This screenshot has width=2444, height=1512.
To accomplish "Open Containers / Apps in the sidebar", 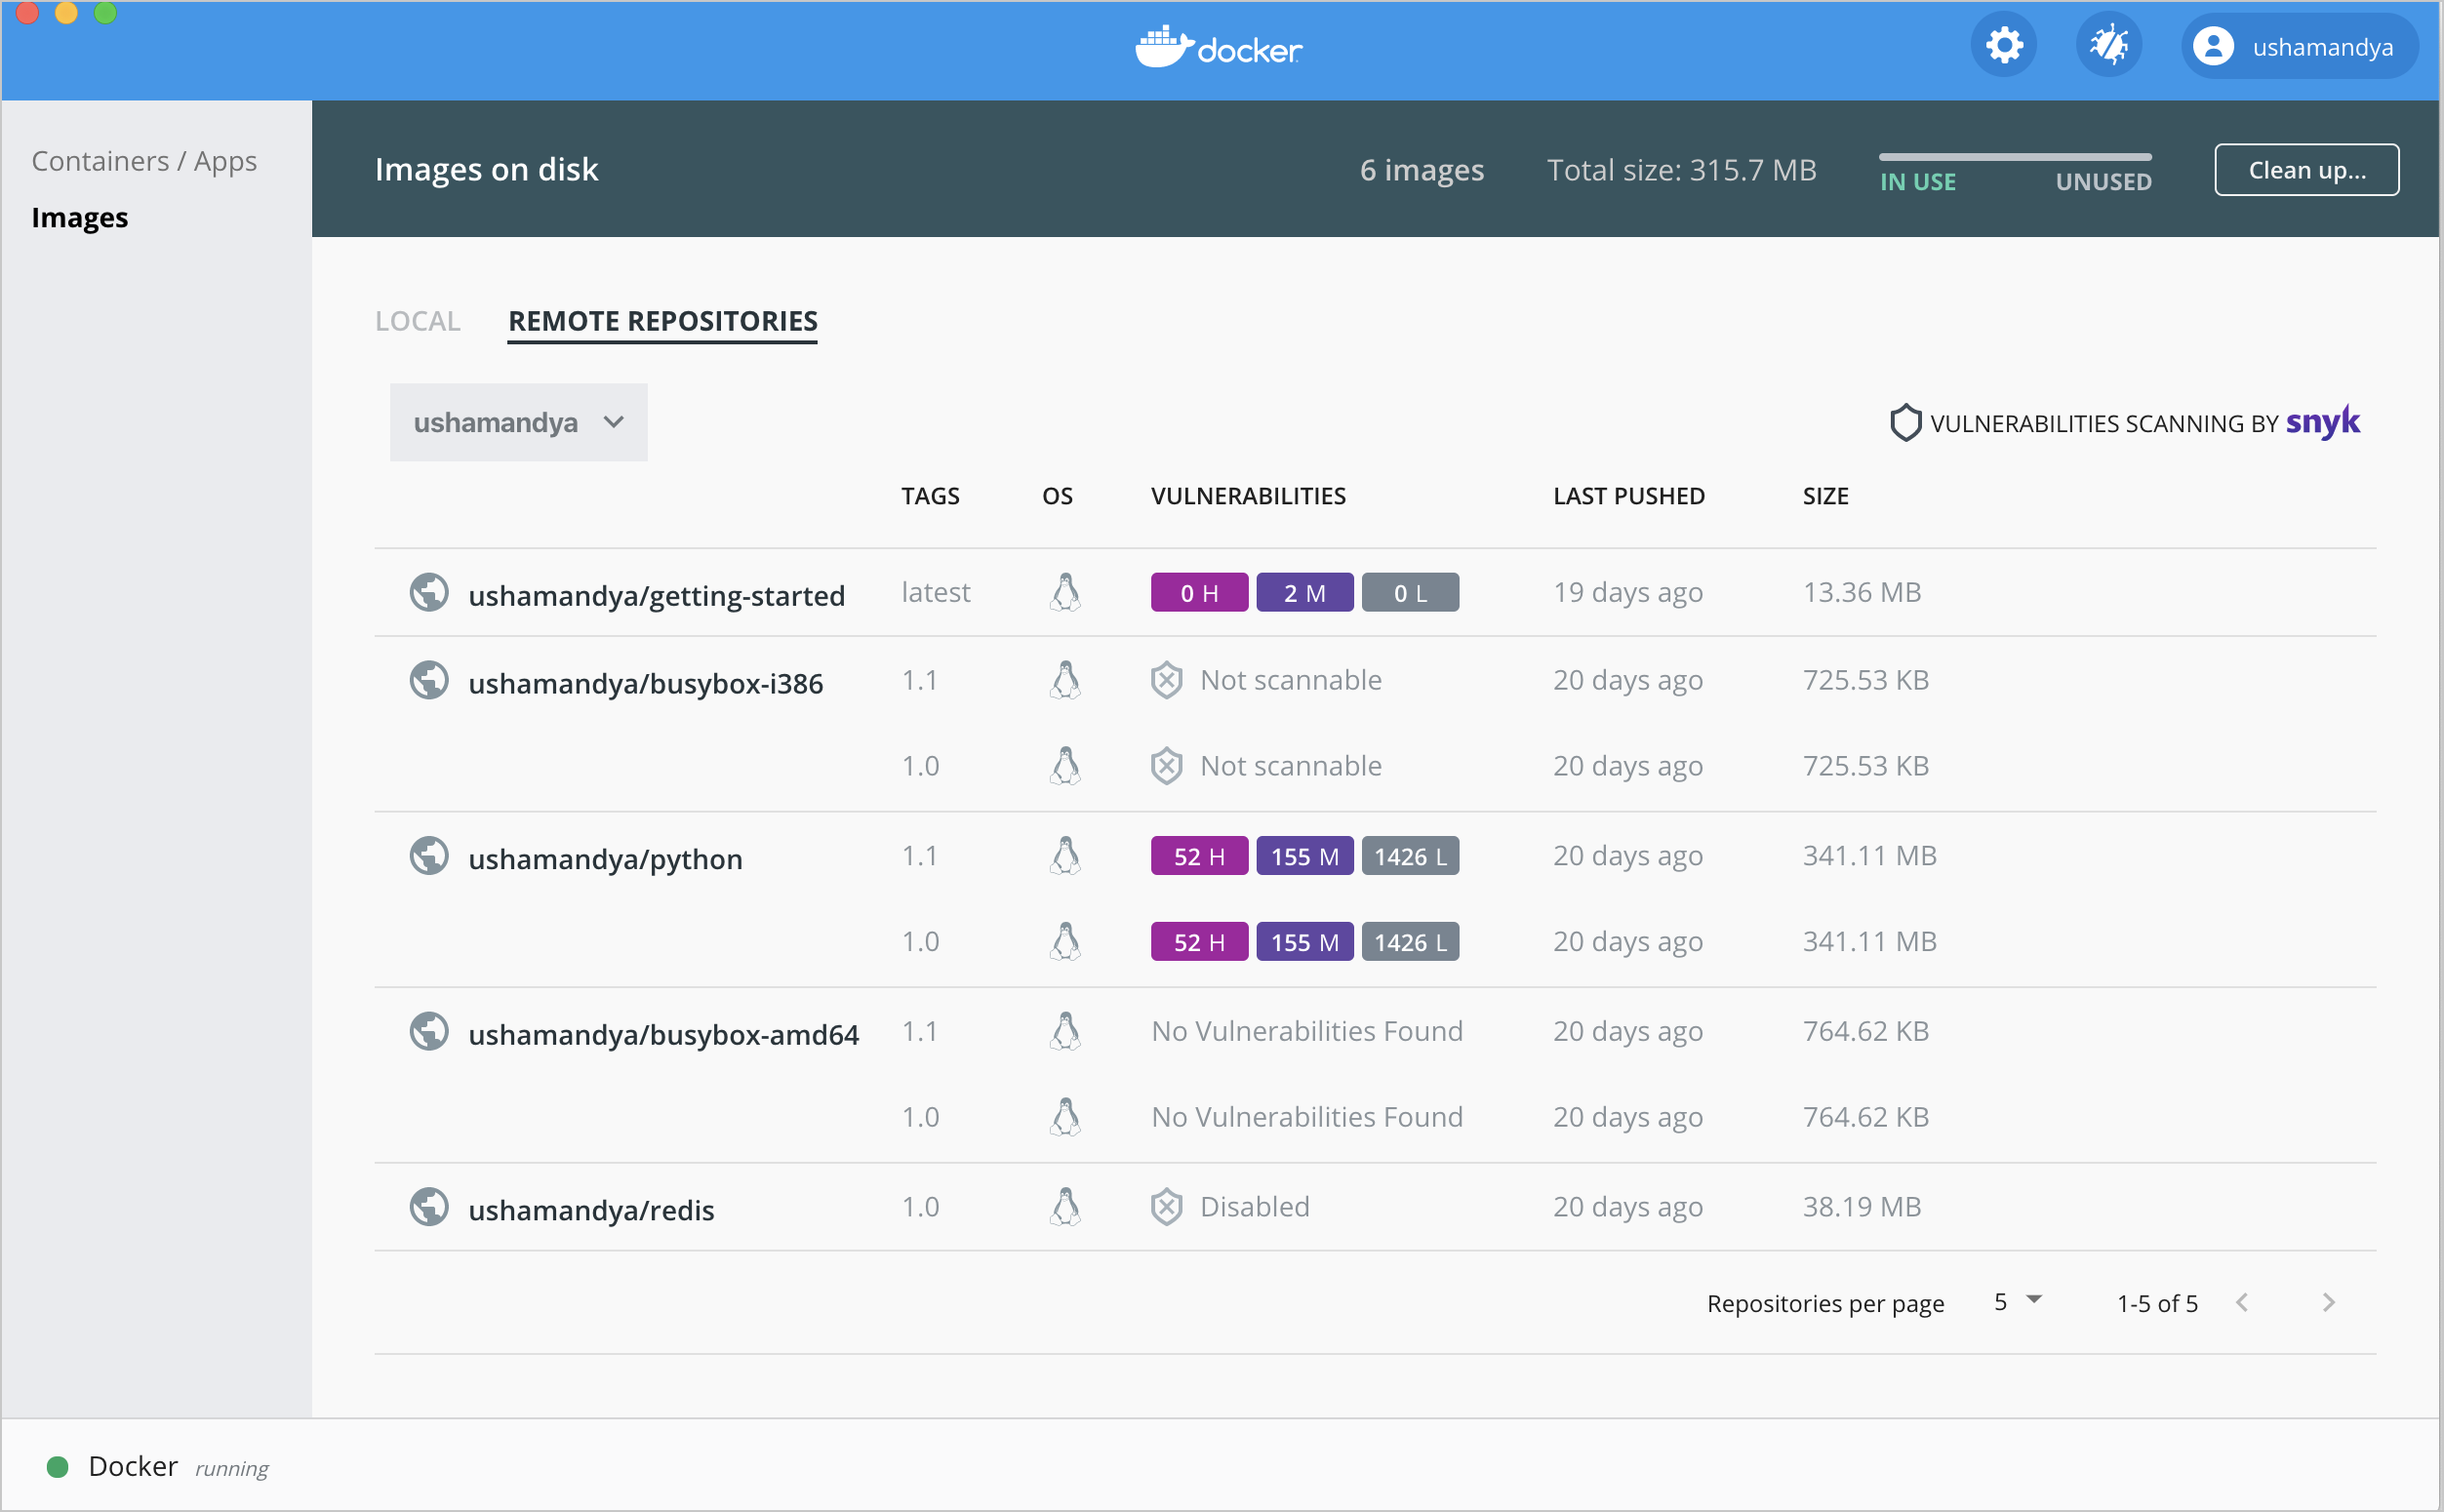I will point(144,160).
